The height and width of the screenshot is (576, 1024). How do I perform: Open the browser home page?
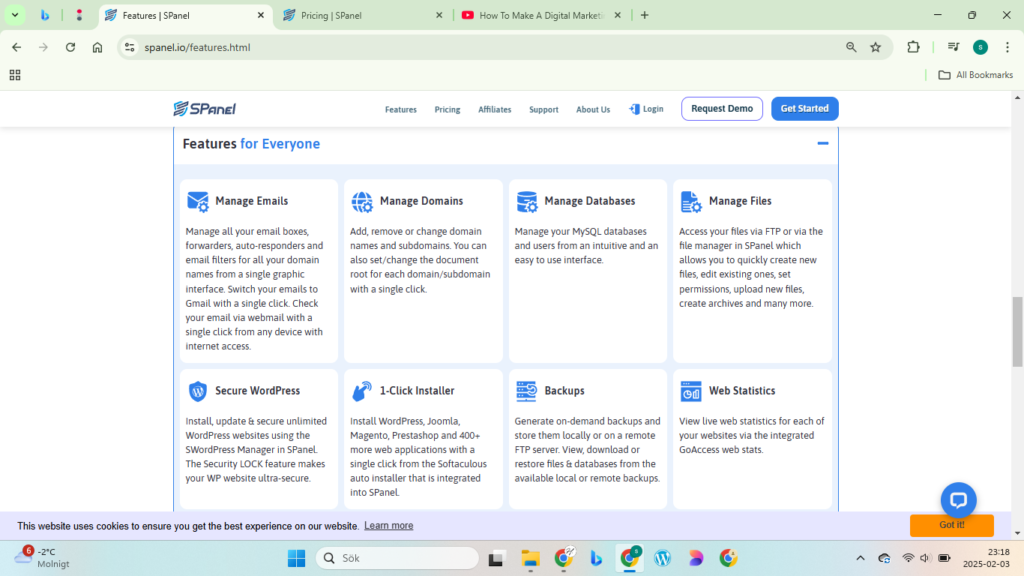[97, 47]
